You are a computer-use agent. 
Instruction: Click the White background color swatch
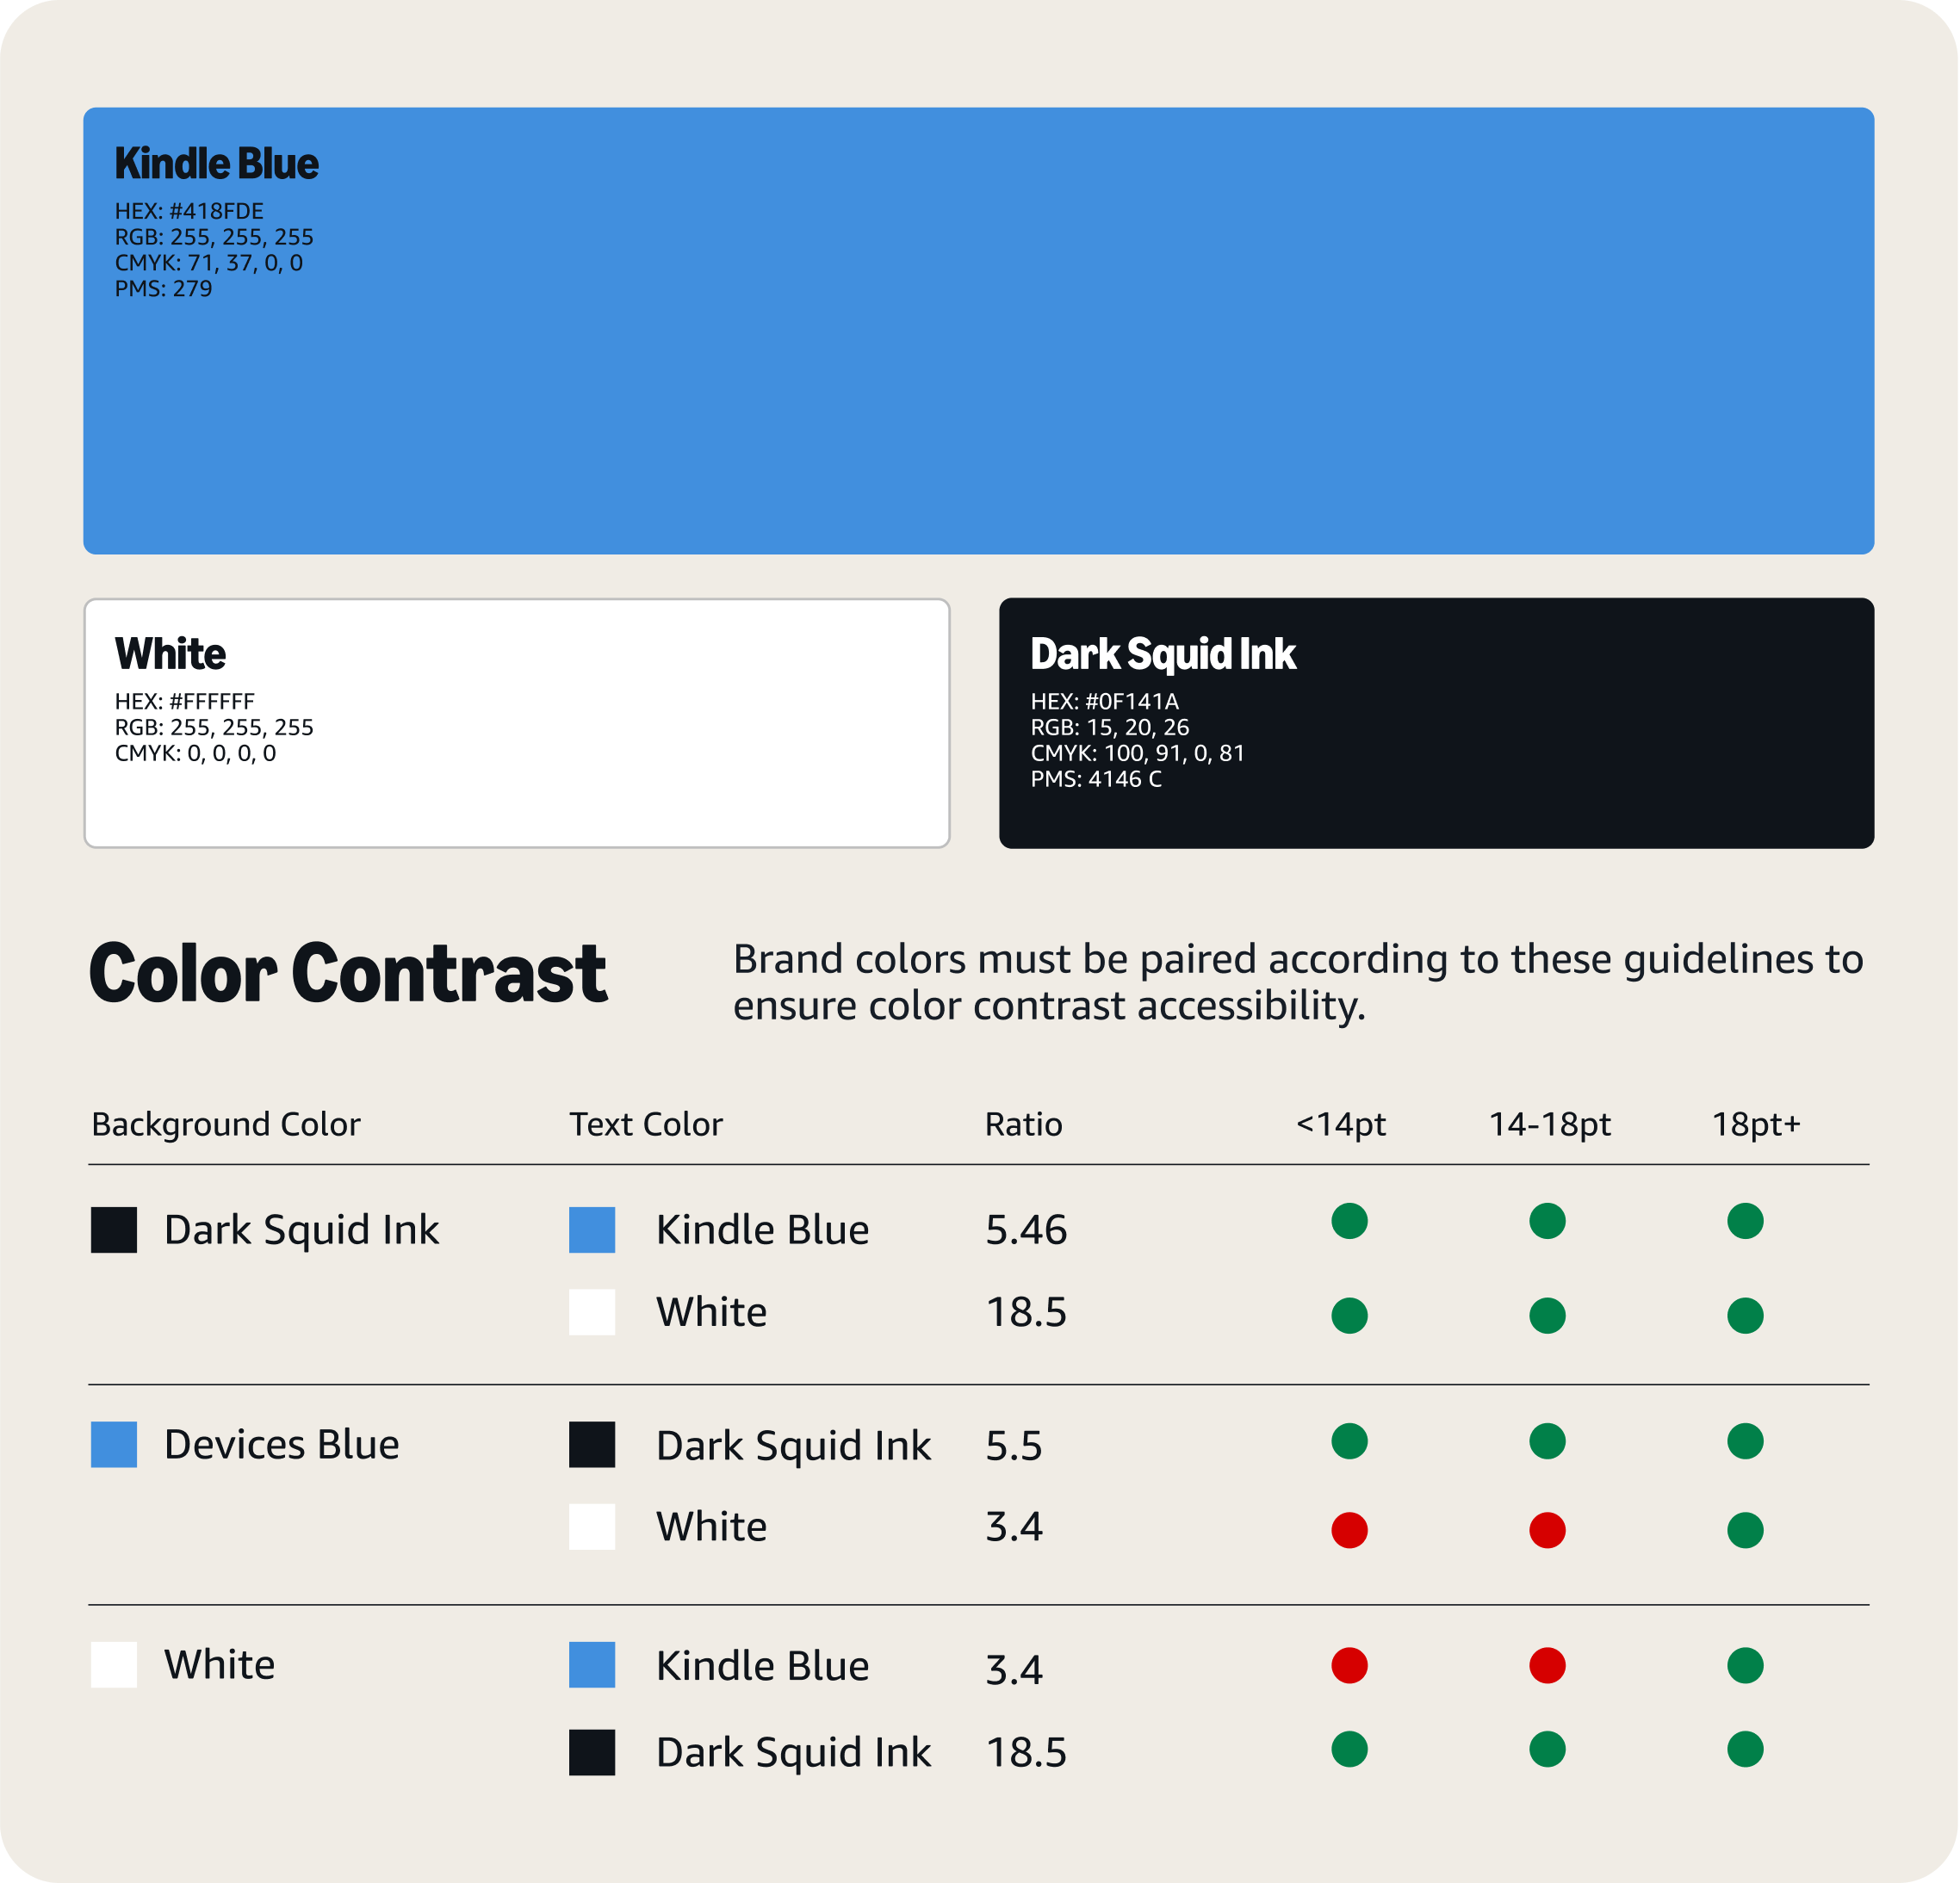click(x=114, y=1665)
